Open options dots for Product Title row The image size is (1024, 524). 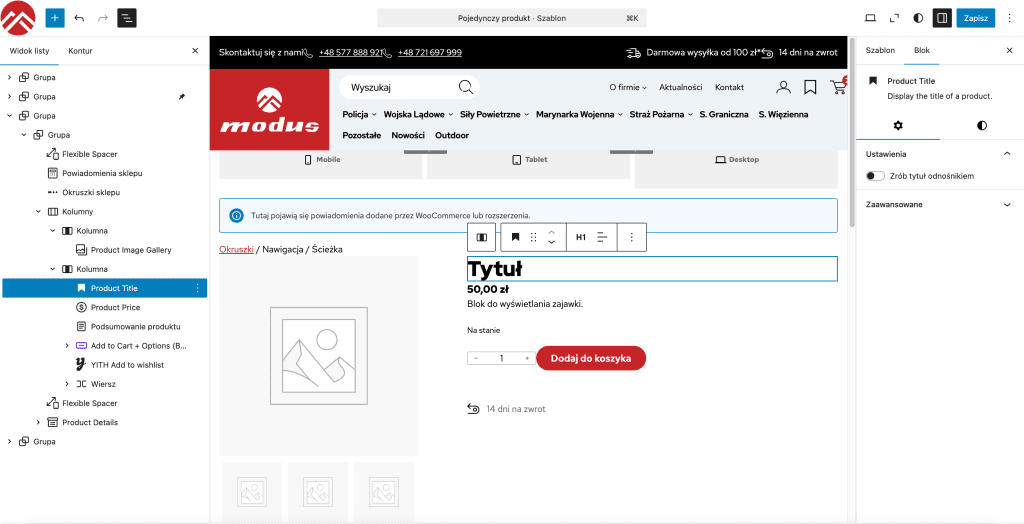click(198, 288)
